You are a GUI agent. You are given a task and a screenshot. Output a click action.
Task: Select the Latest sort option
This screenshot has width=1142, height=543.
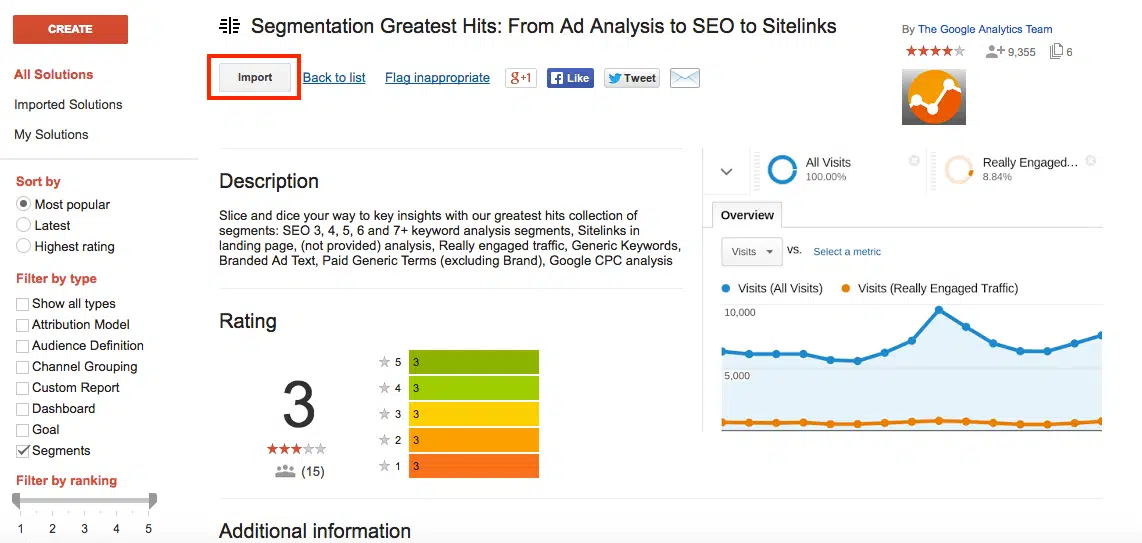coord(24,225)
